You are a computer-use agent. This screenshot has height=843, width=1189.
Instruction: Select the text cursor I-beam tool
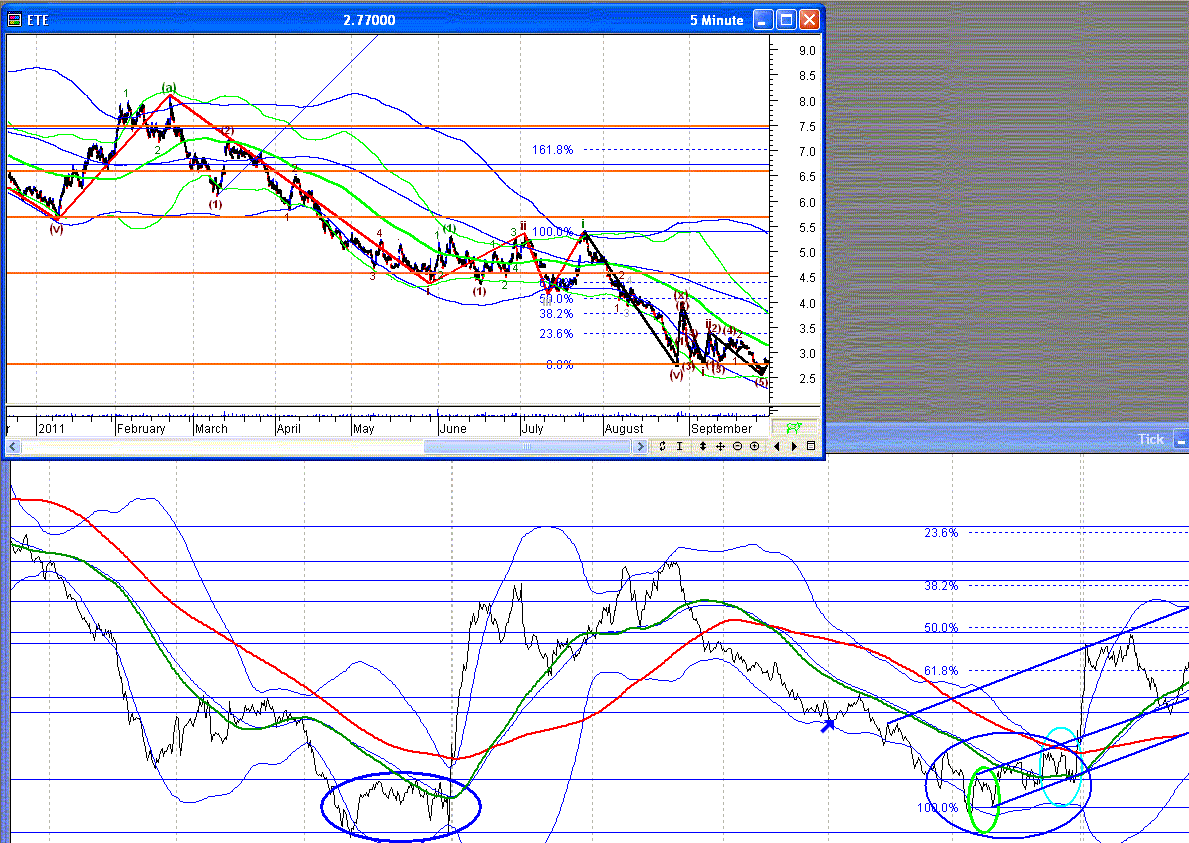tap(680, 447)
